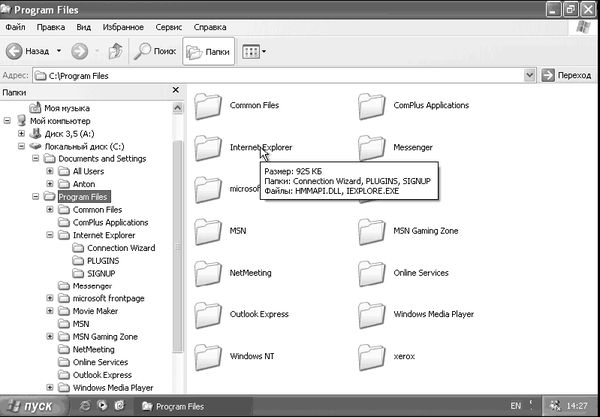Select Outlook Express folder icon in main pane
Viewport: 600px width, 417px height.
[x=208, y=315]
